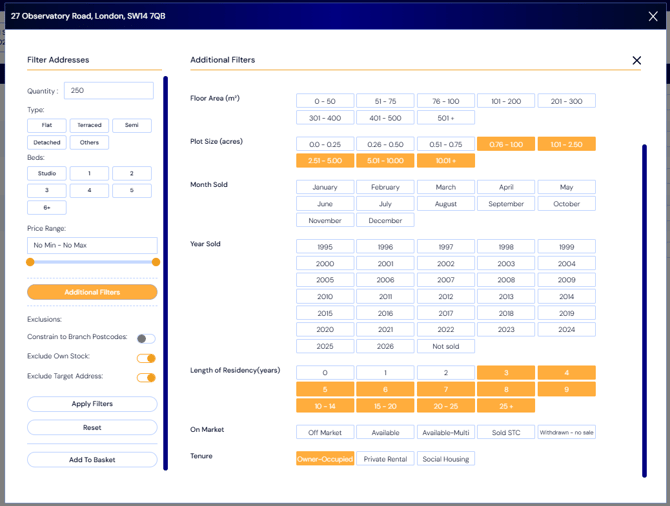Pick September as month sold
670x506 pixels.
(x=506, y=204)
